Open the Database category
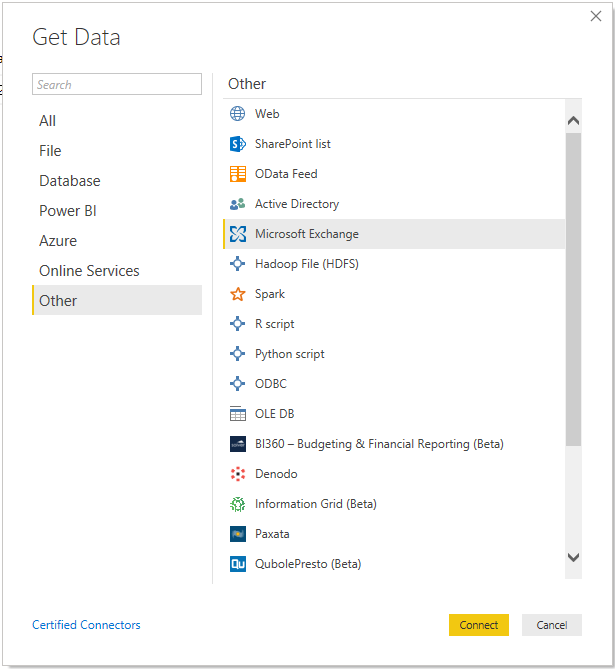 point(117,181)
